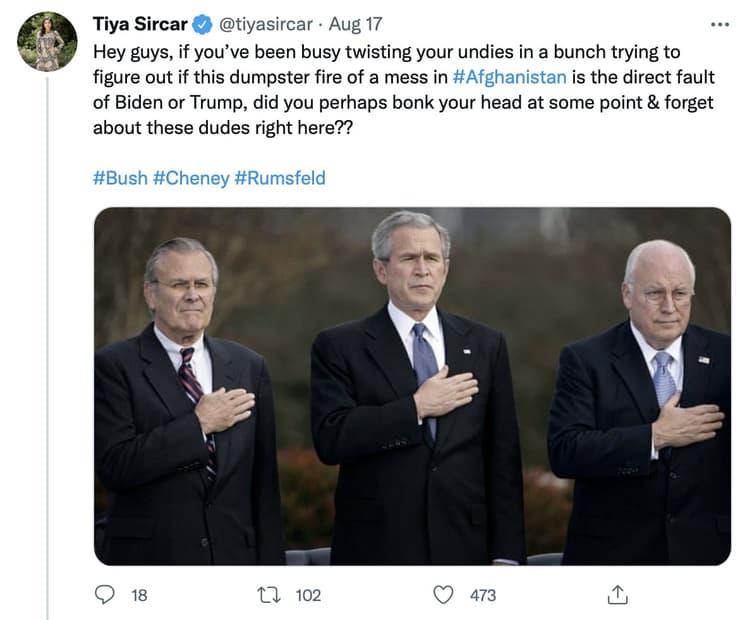Screen dimensions: 750x620
Task: Retweet using the arrows icon
Action: (x=269, y=595)
